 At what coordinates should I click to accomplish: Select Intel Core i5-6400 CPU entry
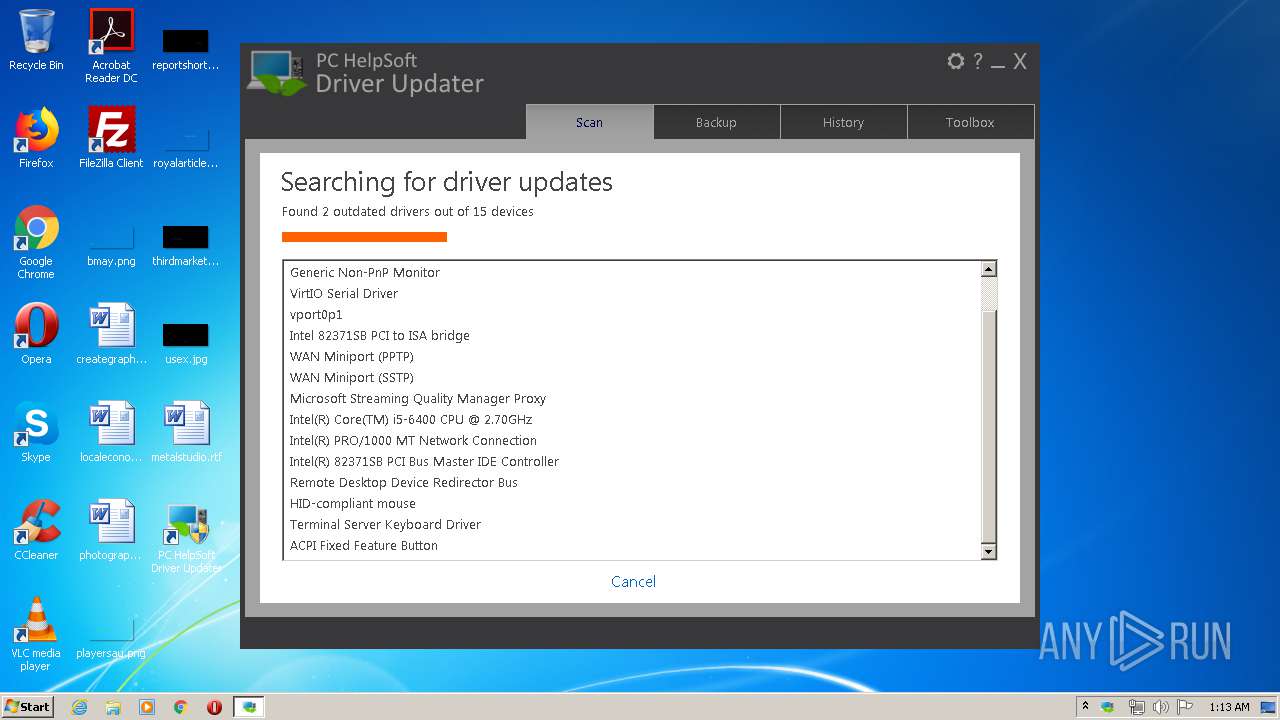click(410, 419)
